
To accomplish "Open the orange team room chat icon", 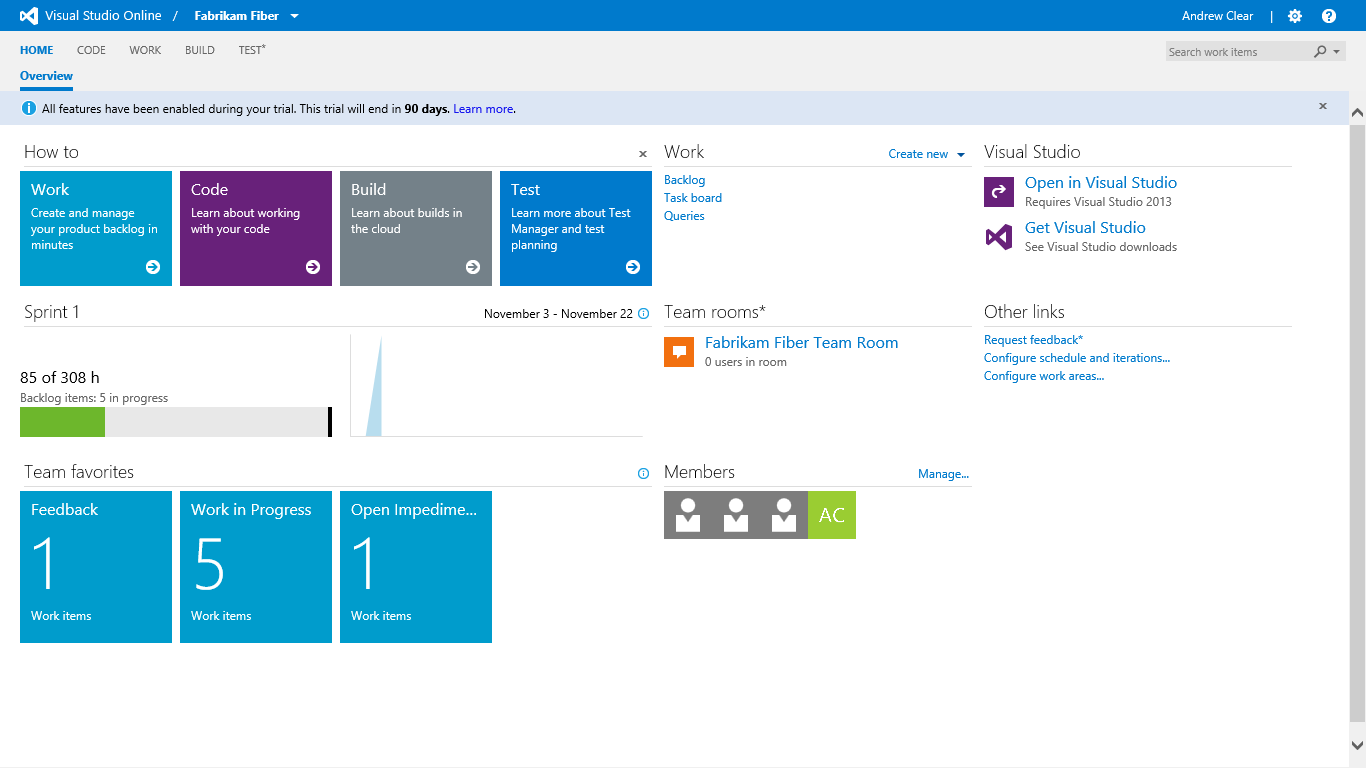I will coord(679,352).
